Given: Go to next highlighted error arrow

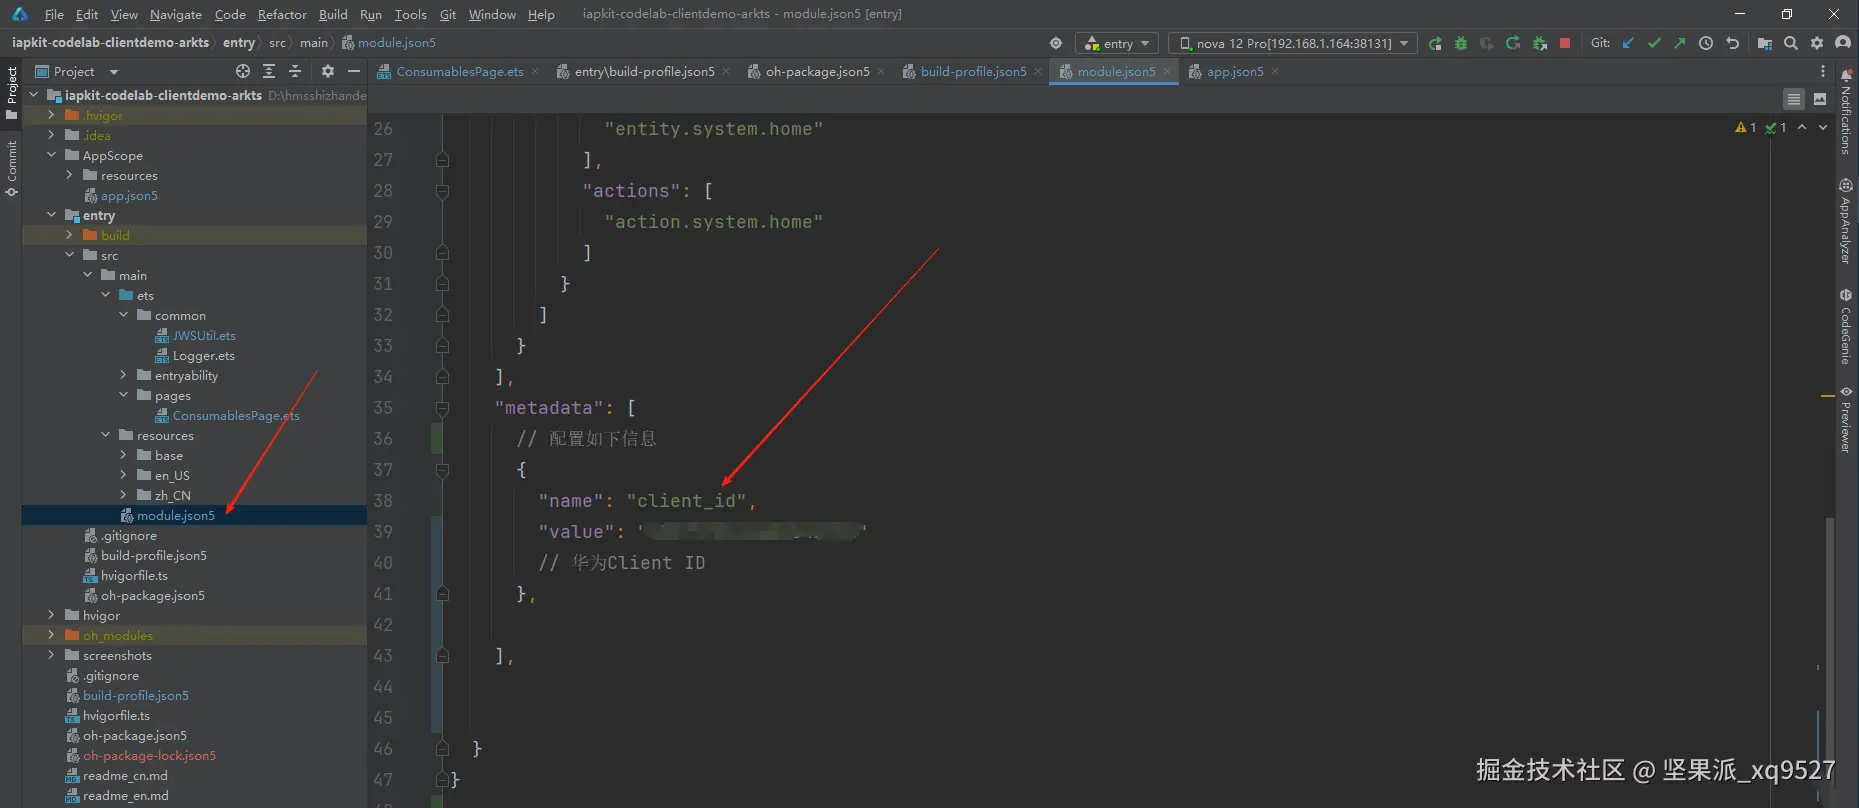Looking at the screenshot, I should click(1823, 127).
